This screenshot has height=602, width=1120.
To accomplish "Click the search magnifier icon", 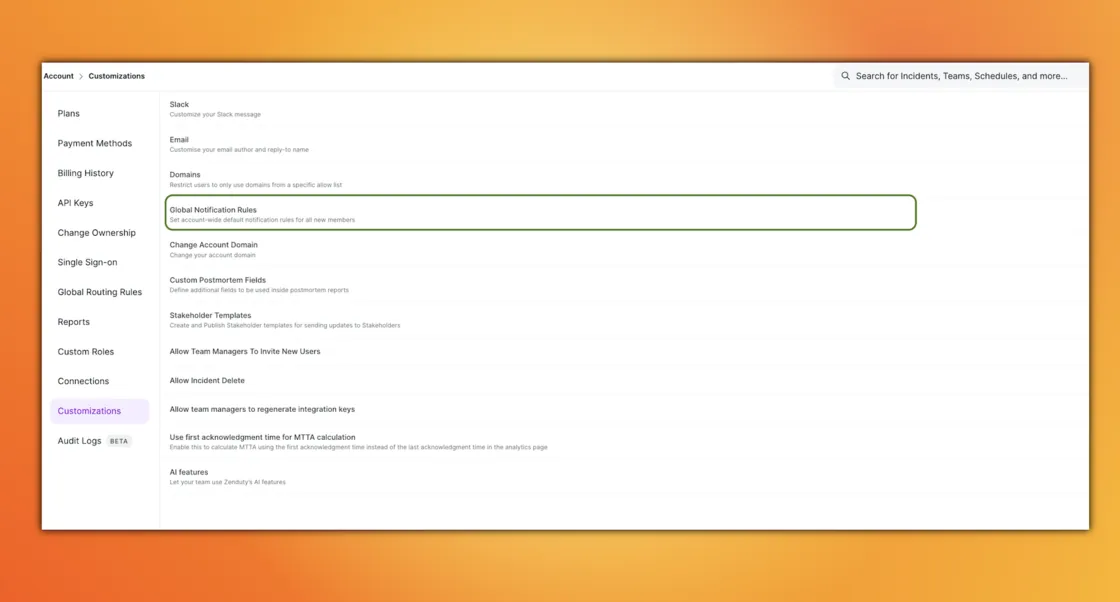I will (x=846, y=75).
